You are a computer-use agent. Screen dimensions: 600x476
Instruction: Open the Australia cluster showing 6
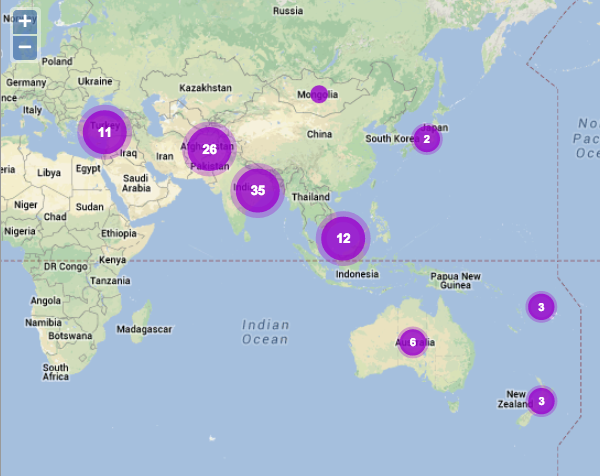pyautogui.click(x=412, y=342)
